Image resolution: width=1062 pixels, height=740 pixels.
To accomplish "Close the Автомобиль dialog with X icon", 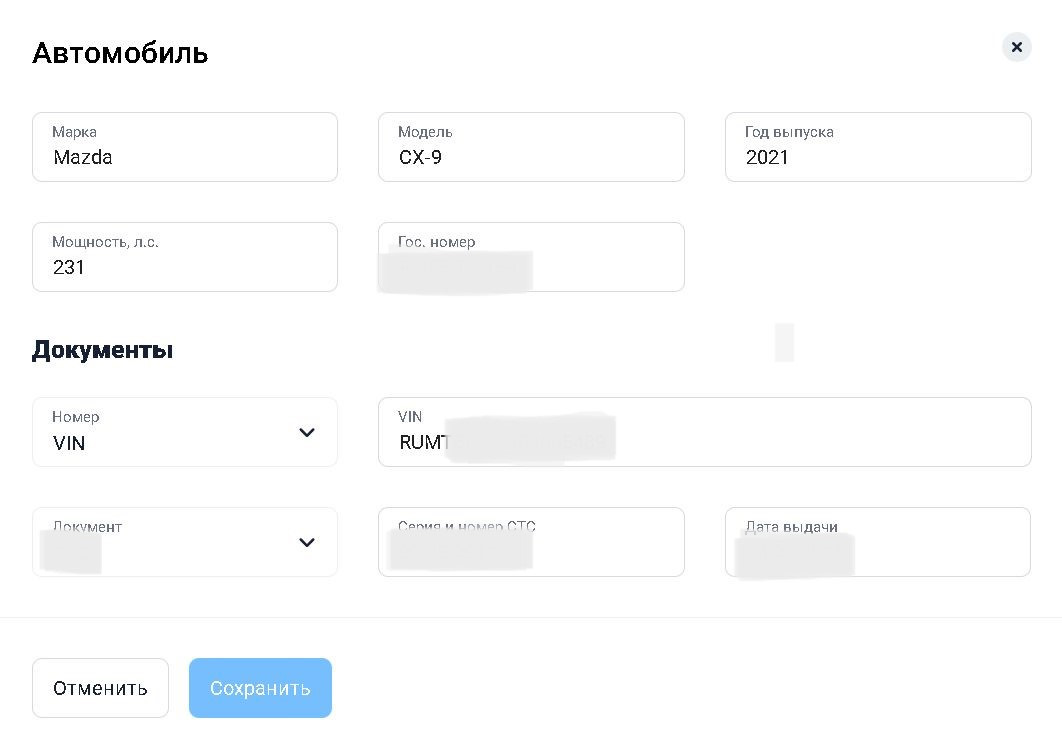I will [x=1016, y=47].
